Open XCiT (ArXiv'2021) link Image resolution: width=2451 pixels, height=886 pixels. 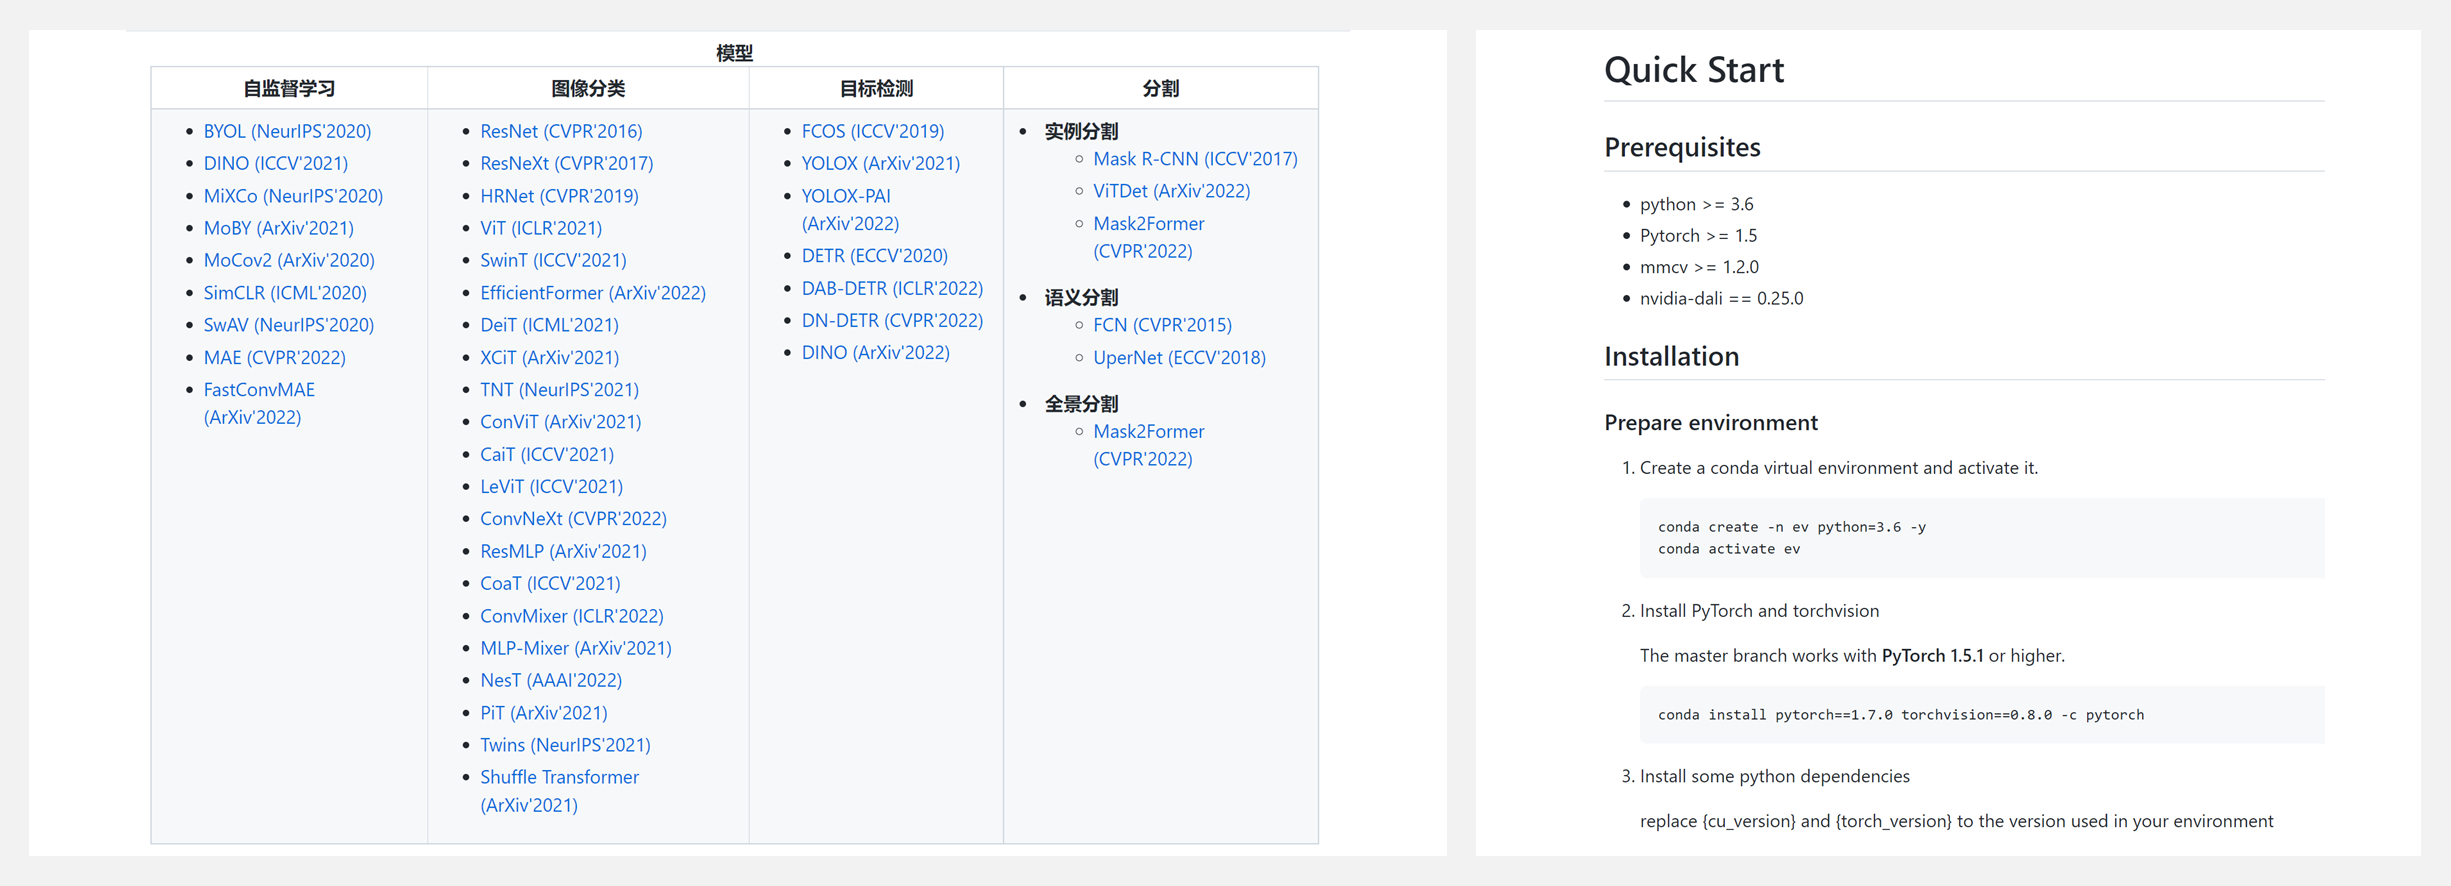549,357
